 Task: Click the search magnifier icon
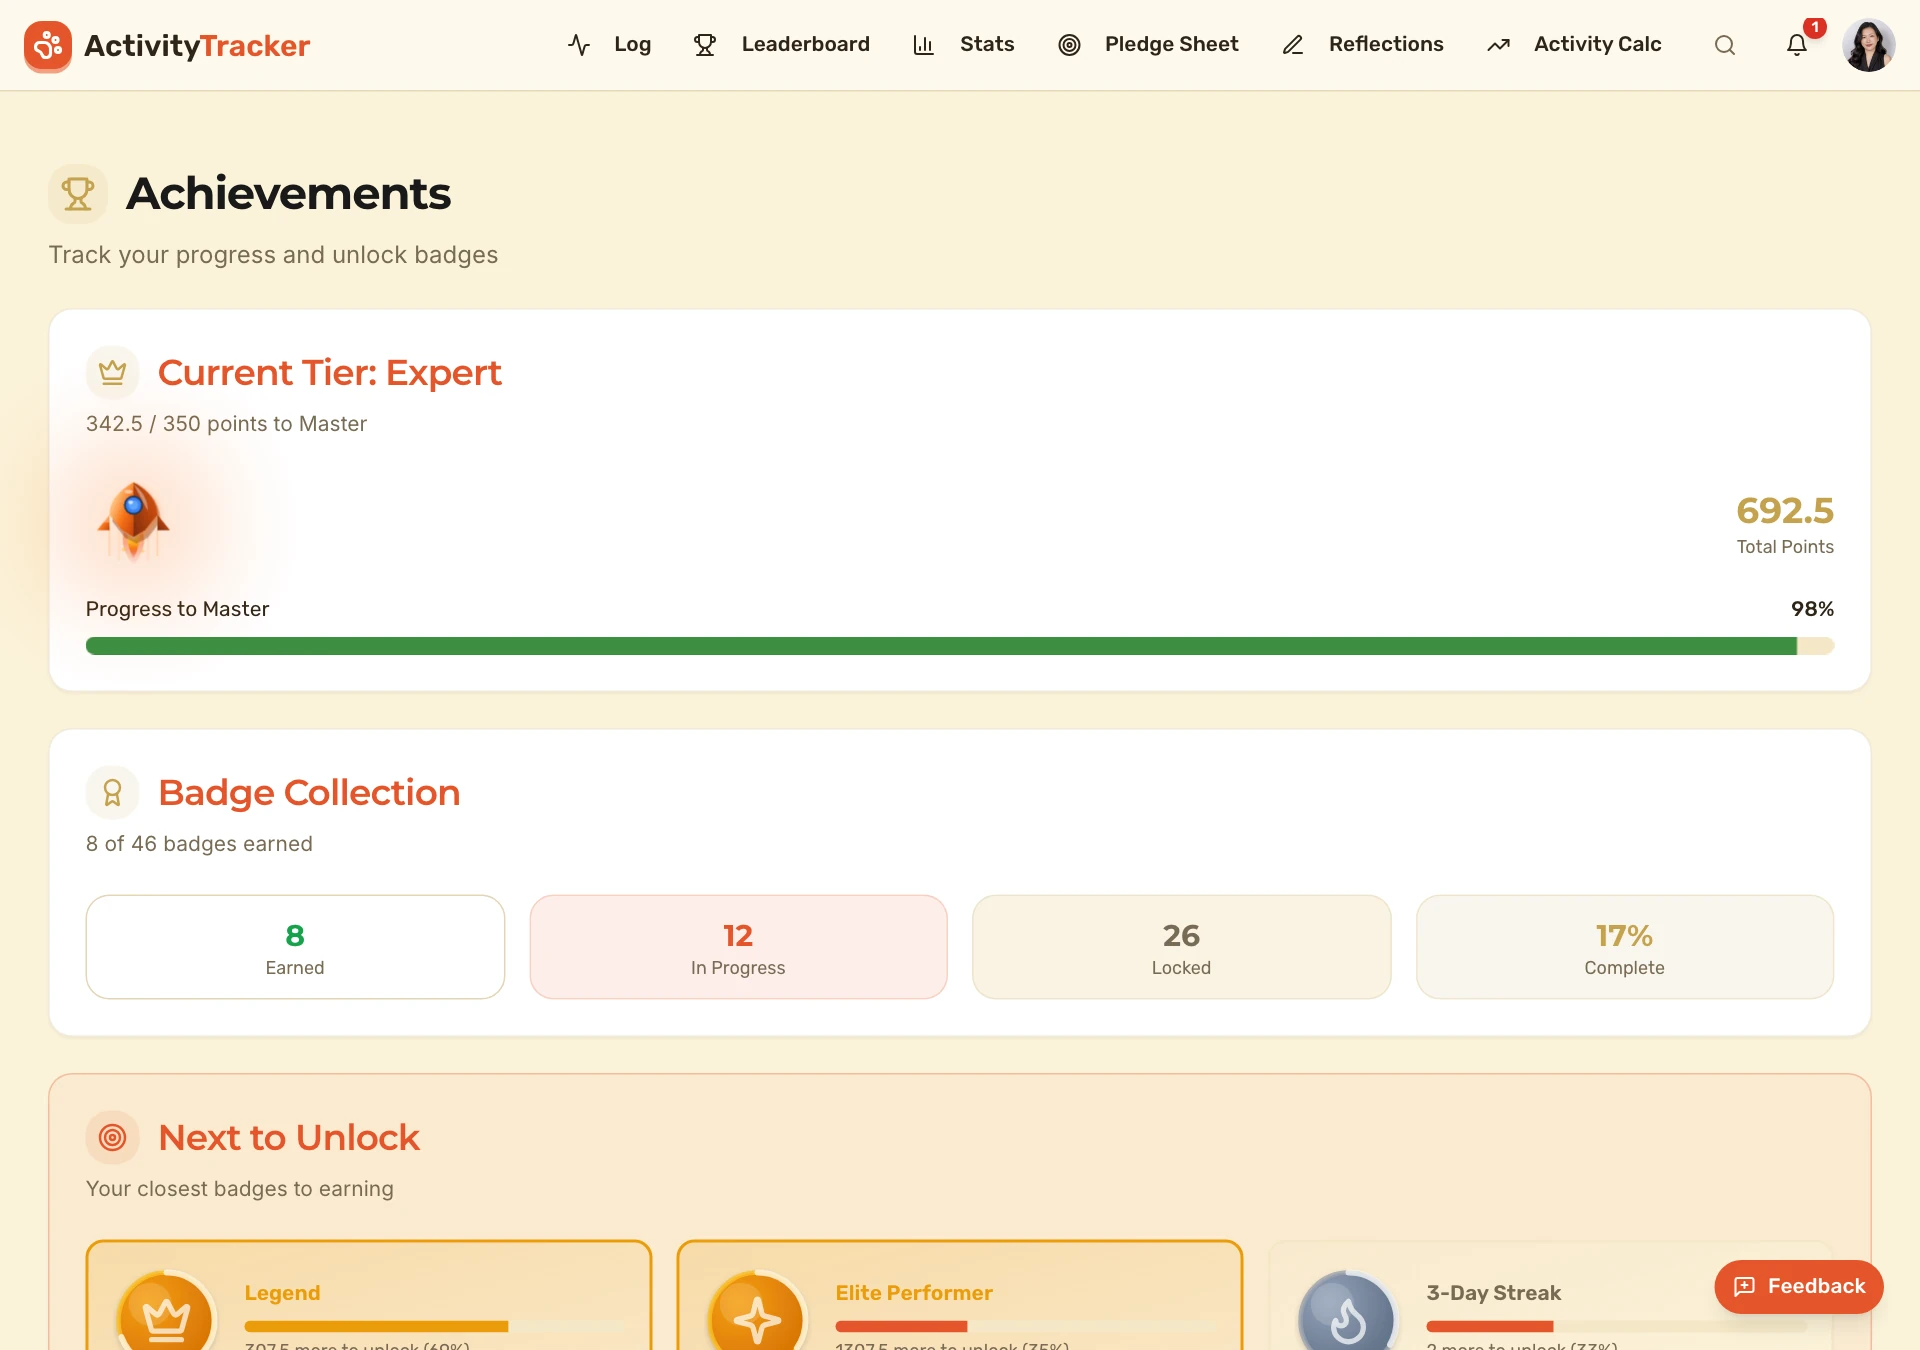coord(1725,45)
